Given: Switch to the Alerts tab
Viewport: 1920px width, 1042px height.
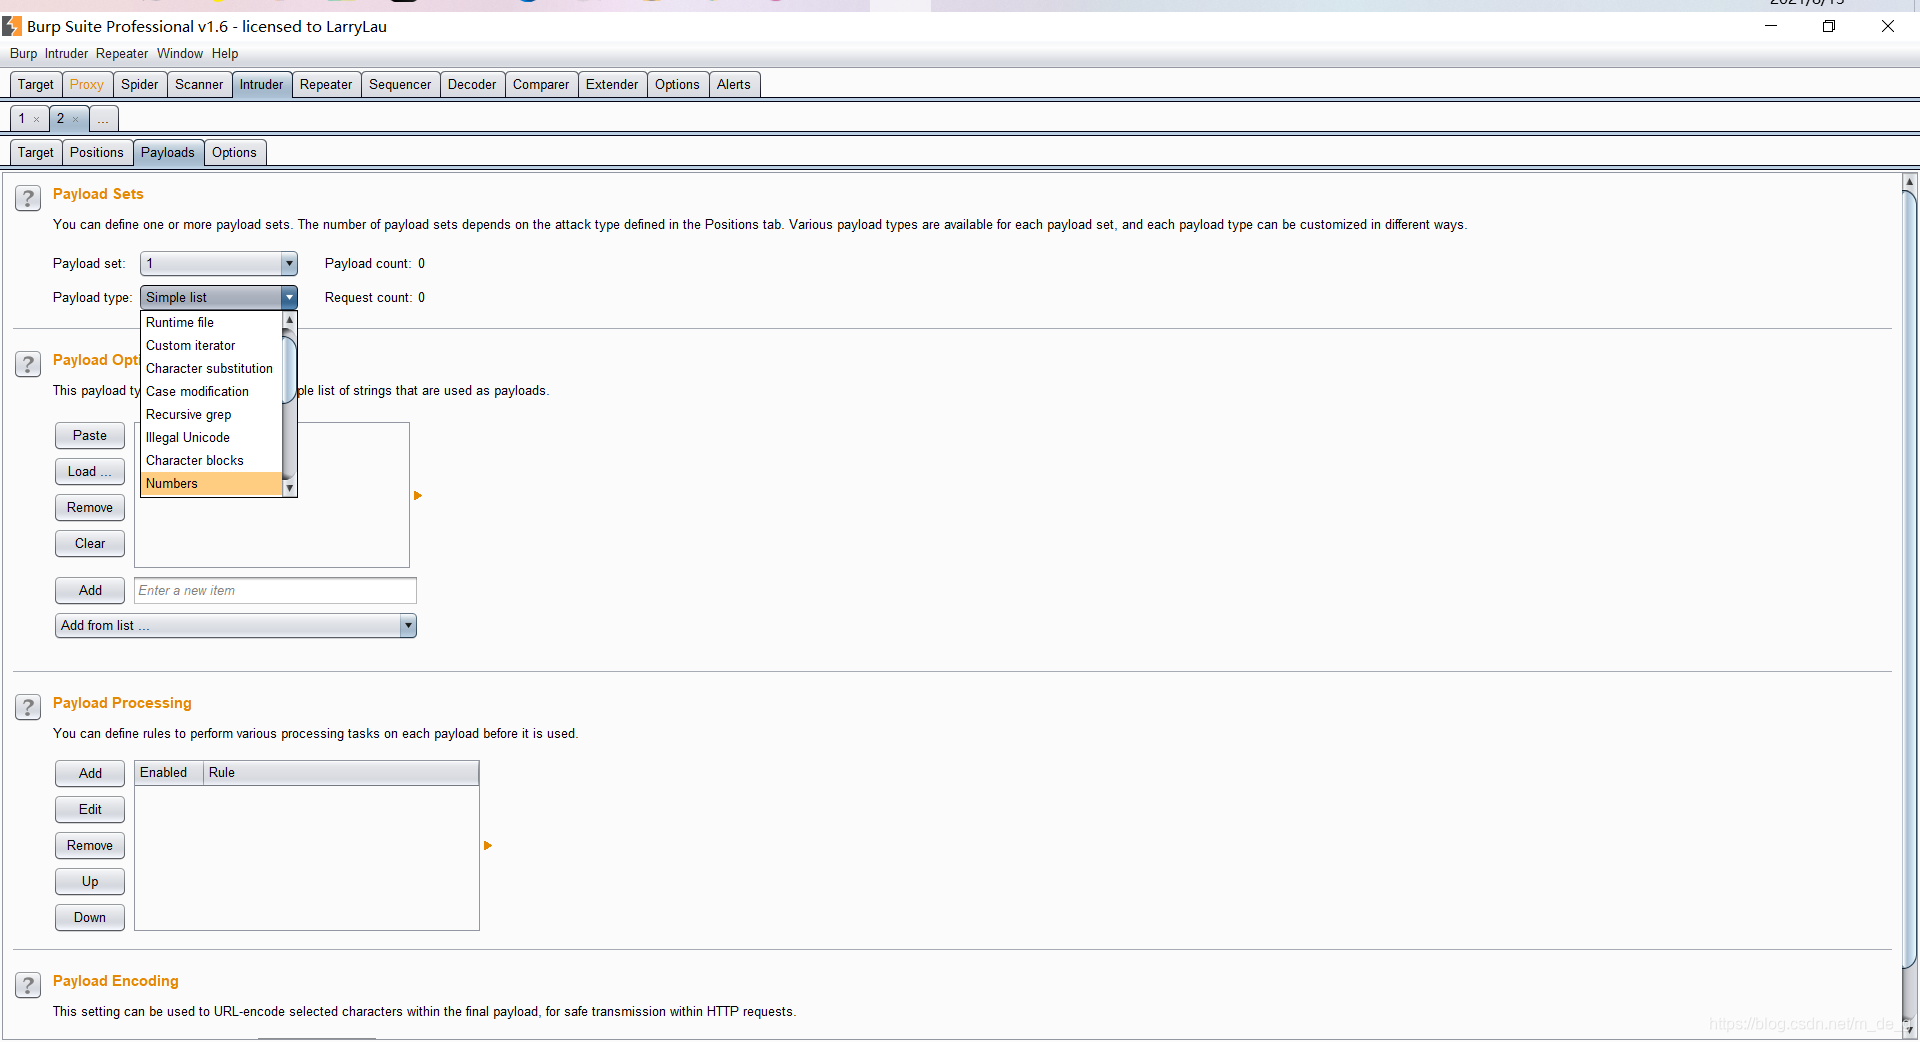Looking at the screenshot, I should point(734,85).
